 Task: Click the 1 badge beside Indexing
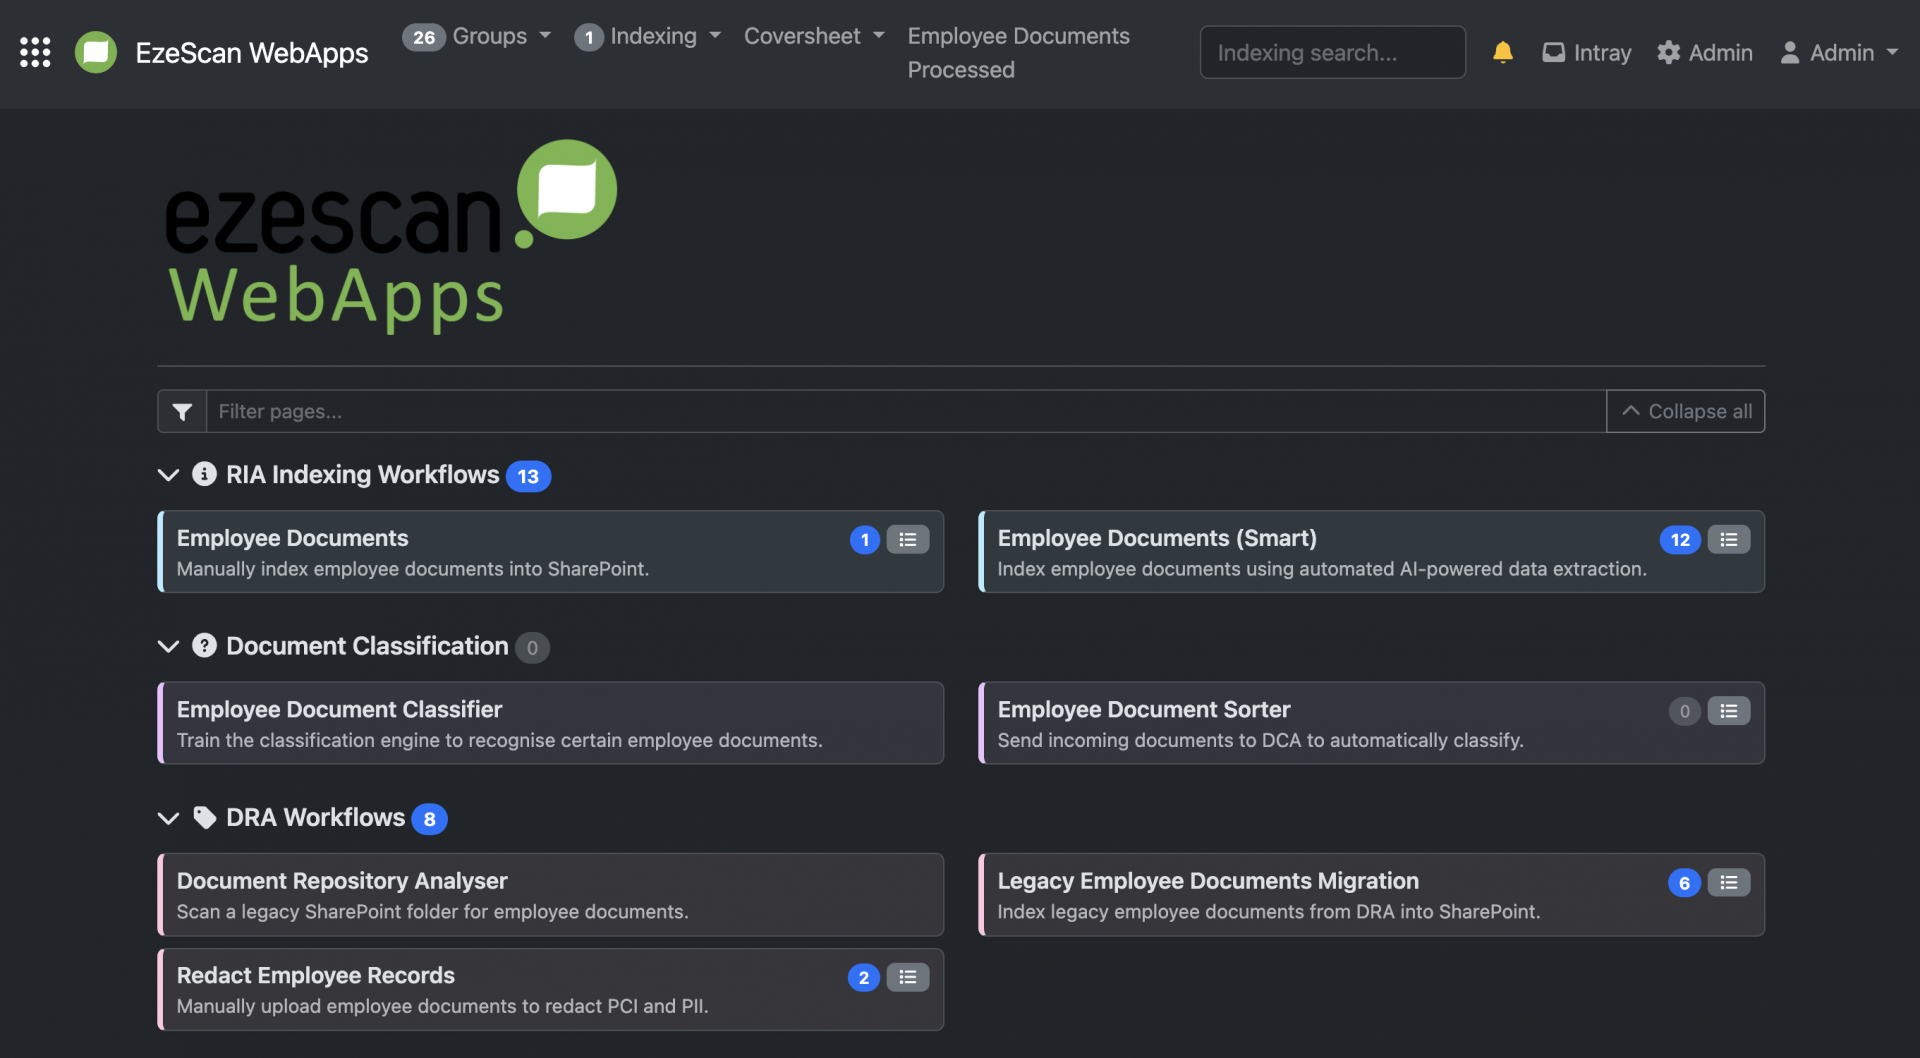[589, 37]
